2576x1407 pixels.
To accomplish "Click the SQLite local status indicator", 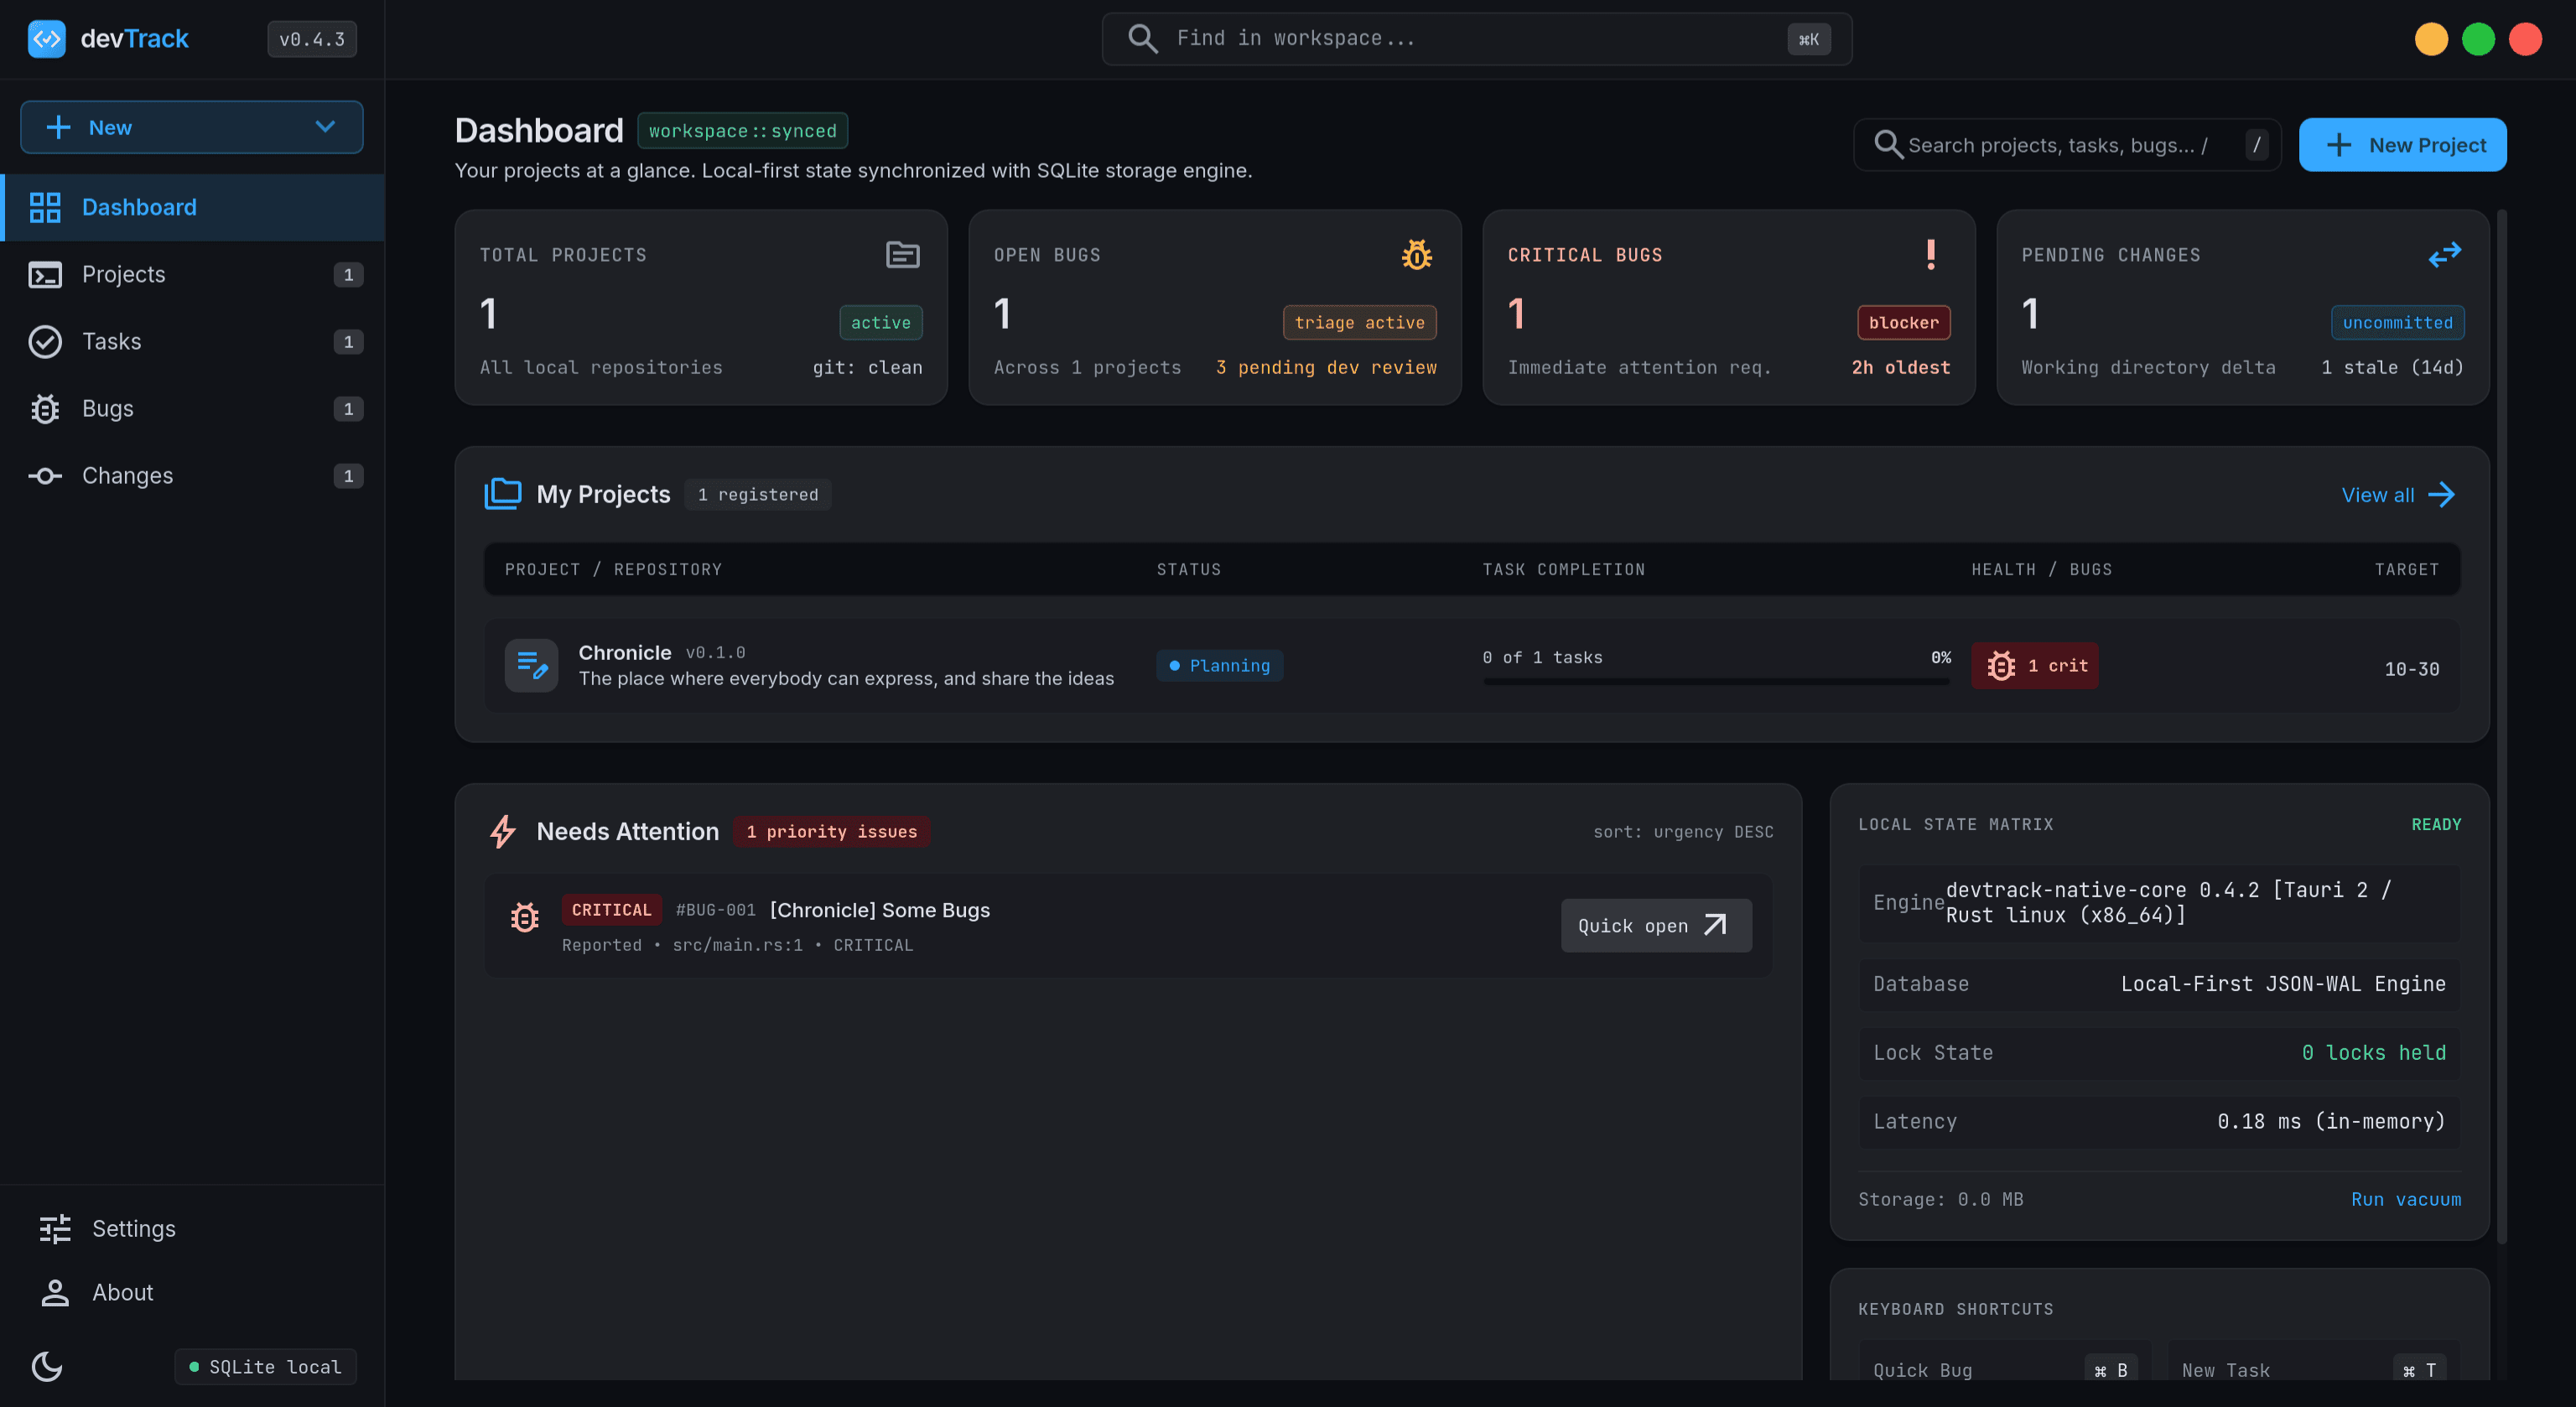I will click(x=265, y=1366).
